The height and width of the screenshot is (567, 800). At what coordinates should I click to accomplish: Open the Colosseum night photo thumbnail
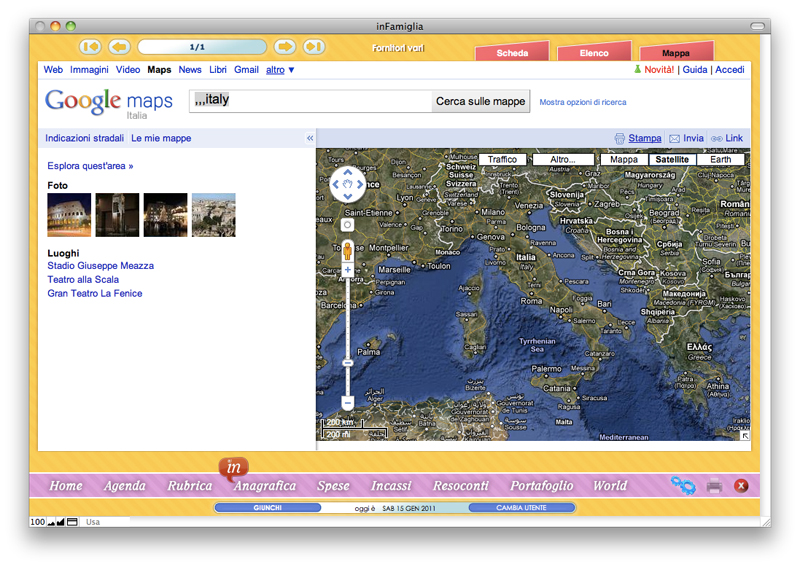click(69, 215)
